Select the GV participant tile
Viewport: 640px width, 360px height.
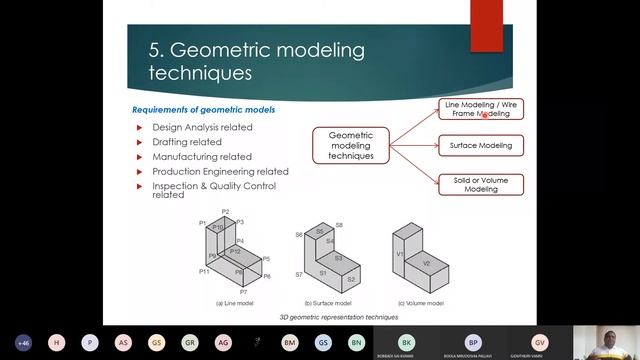(540, 343)
